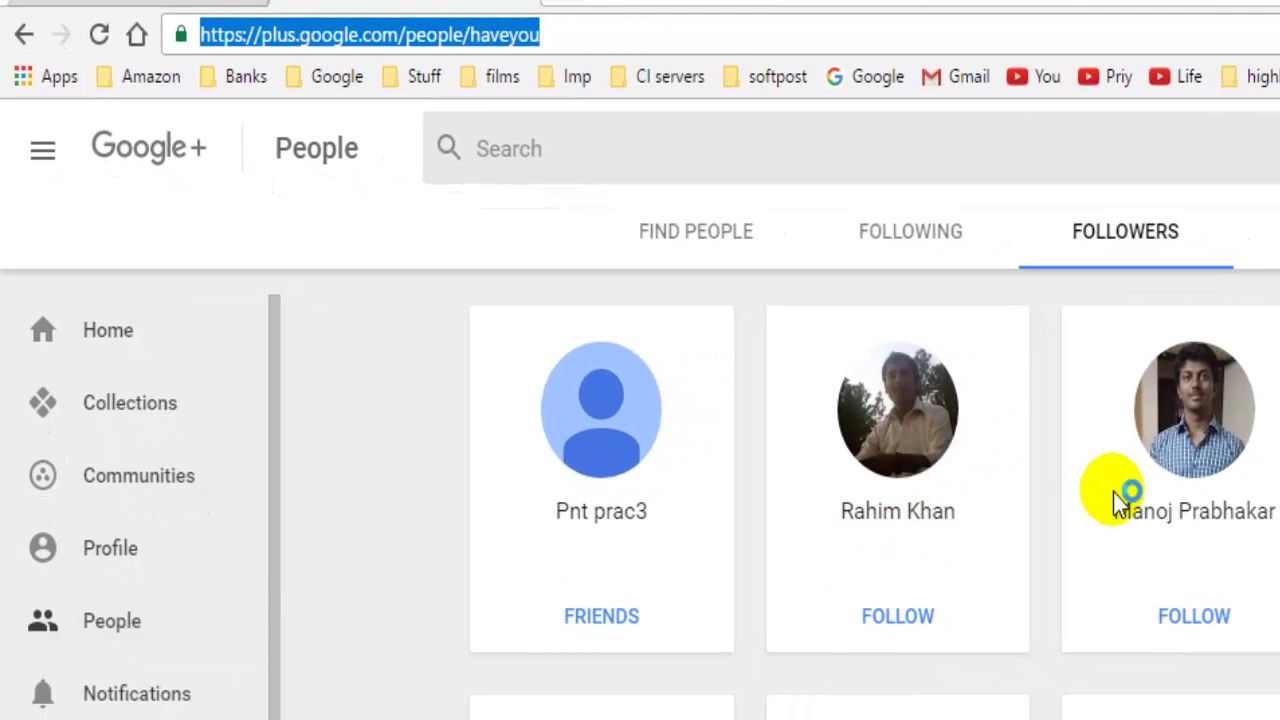Select the Followers tab

(x=1125, y=231)
